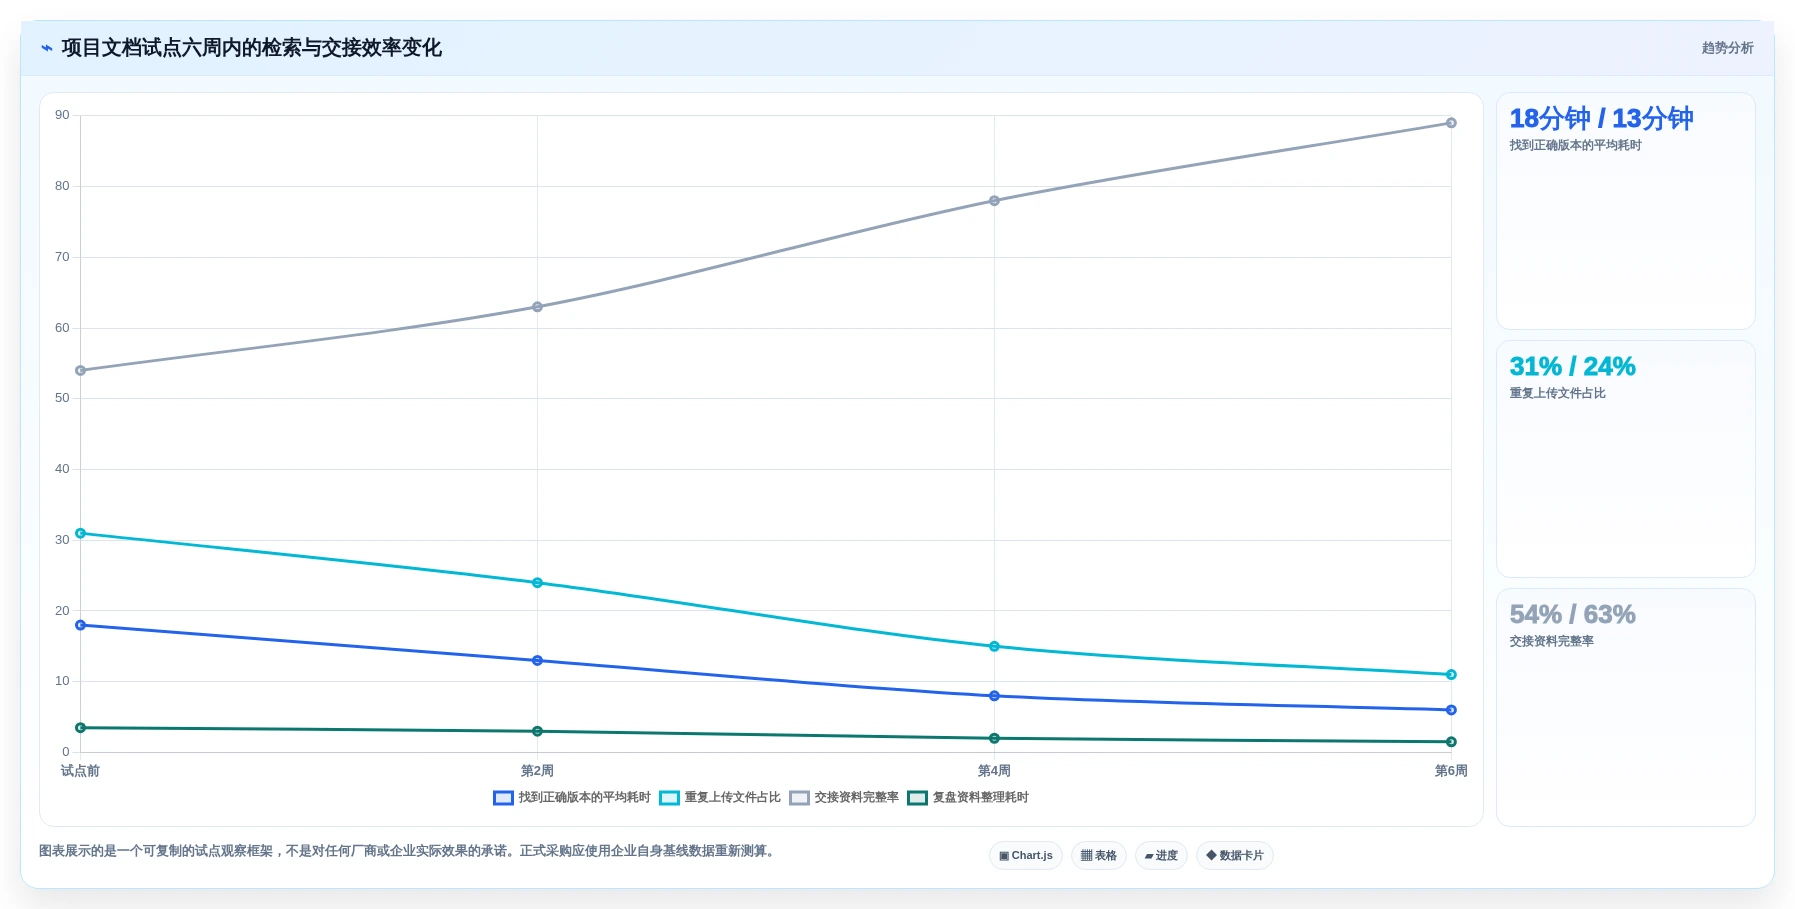Click the 54% / 63% stat value
Image resolution: width=1795 pixels, height=909 pixels.
click(x=1572, y=615)
